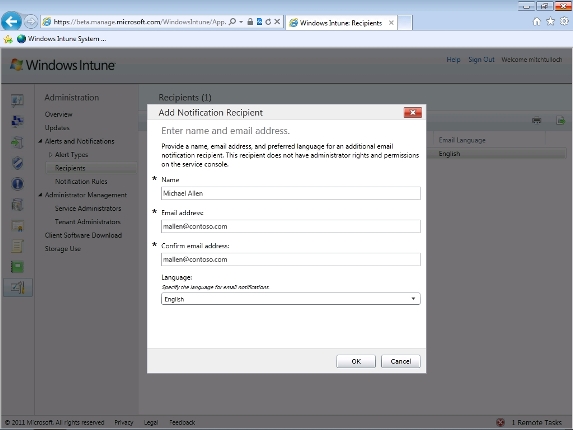Select Tenant Administrators menu item
This screenshot has height=430, width=573.
[x=87, y=222]
